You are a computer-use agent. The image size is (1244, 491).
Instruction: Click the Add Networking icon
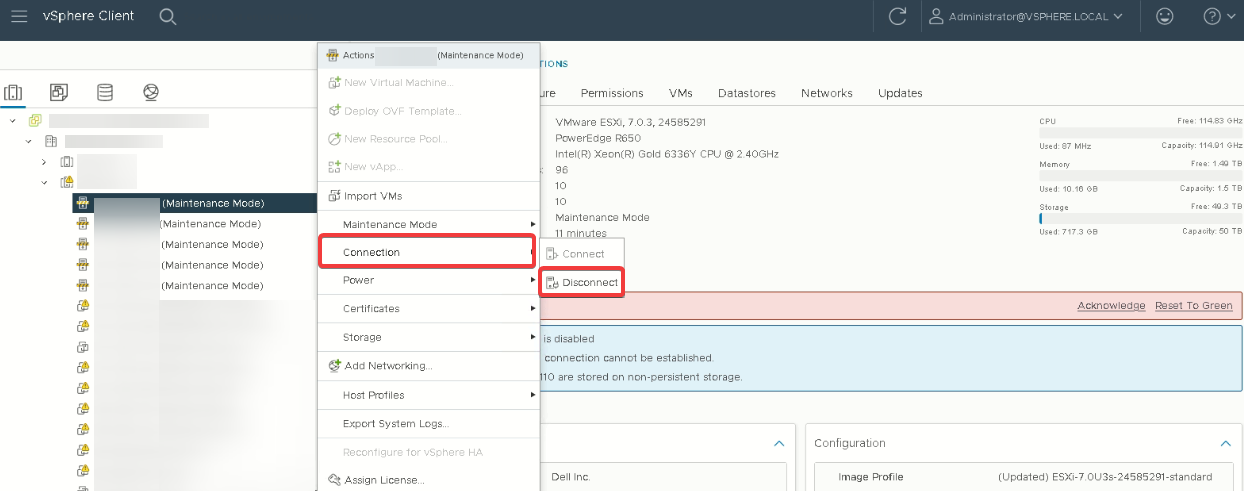(x=334, y=366)
